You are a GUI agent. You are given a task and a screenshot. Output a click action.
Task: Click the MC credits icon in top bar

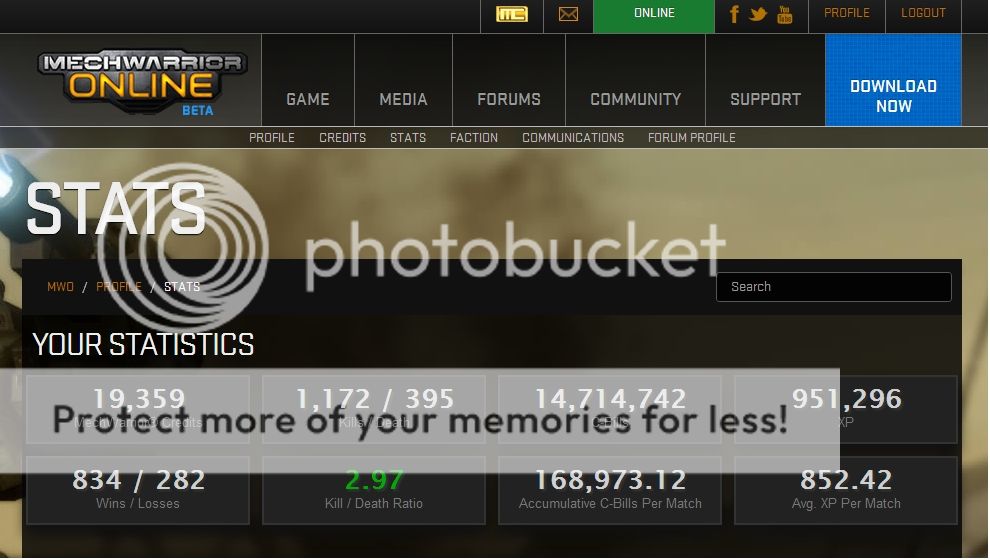point(511,14)
